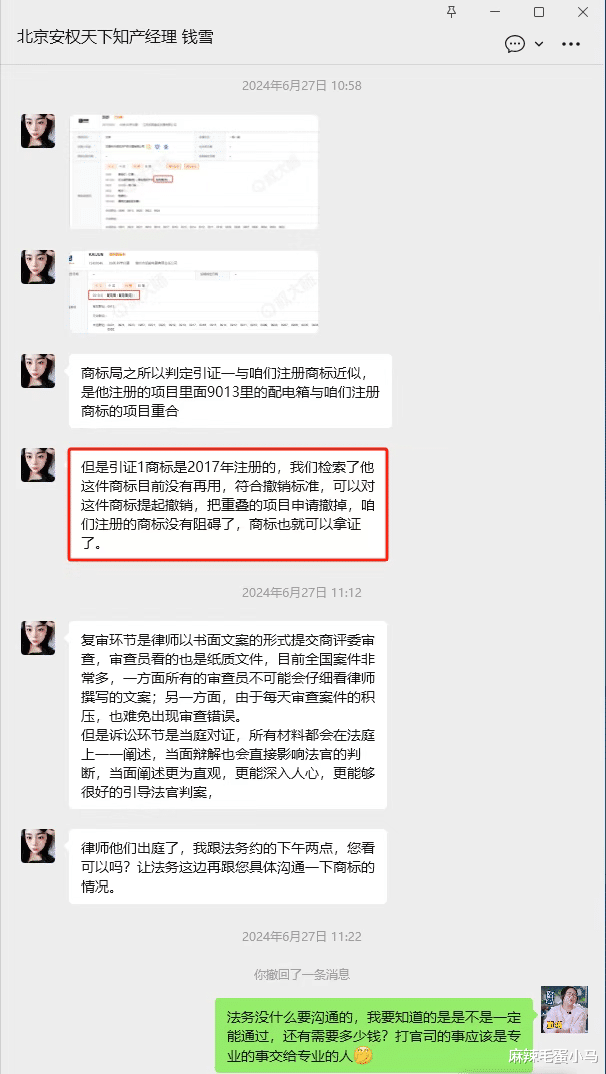This screenshot has width=606, height=1074.
Task: Click the 律师他们出庭了 message bubble
Action: [228, 866]
